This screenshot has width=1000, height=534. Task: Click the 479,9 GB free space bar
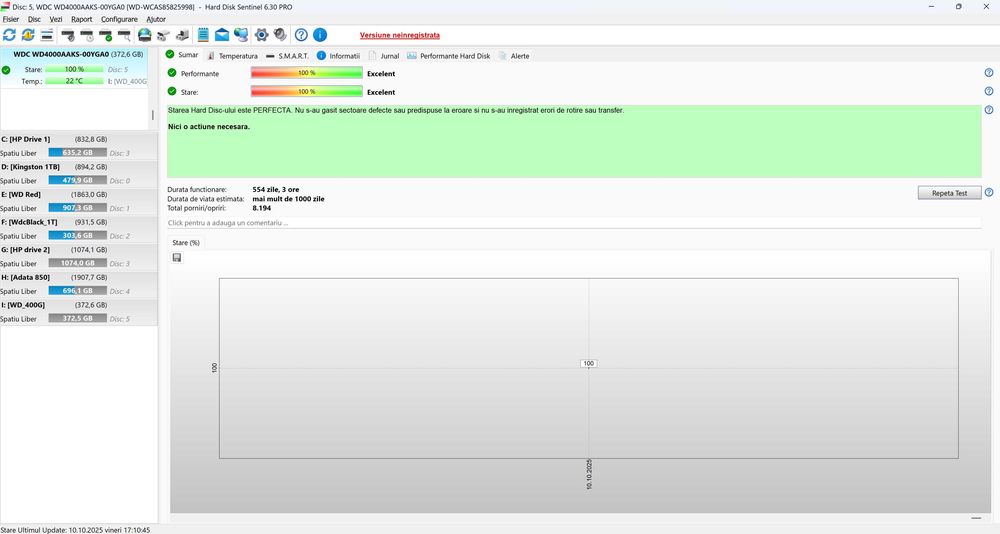[x=78, y=180]
